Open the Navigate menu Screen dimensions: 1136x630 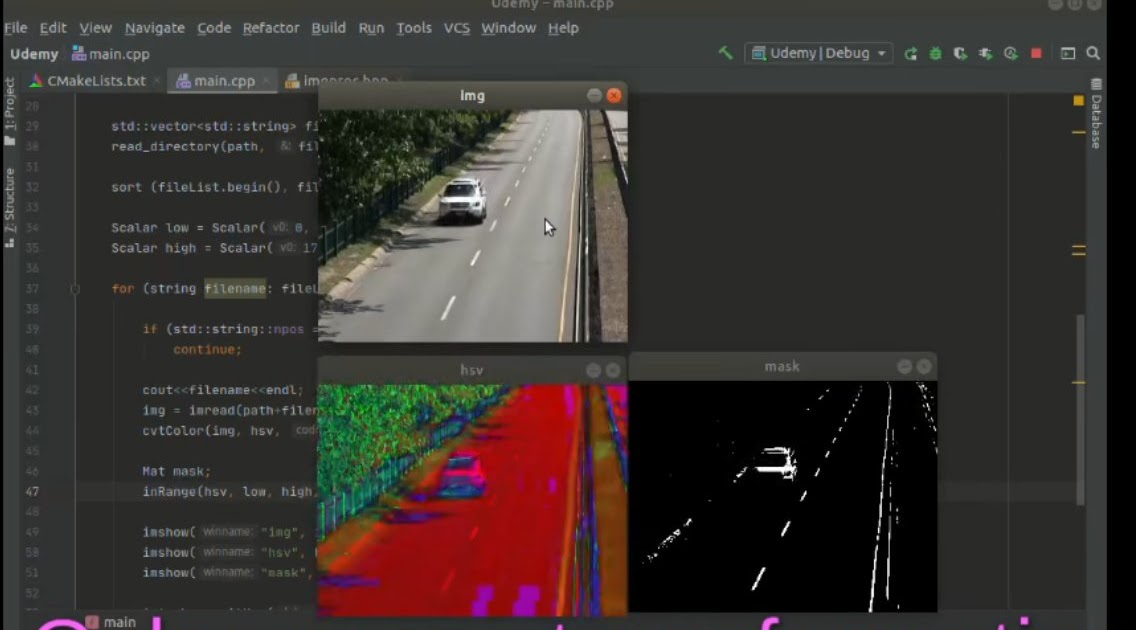tap(154, 28)
